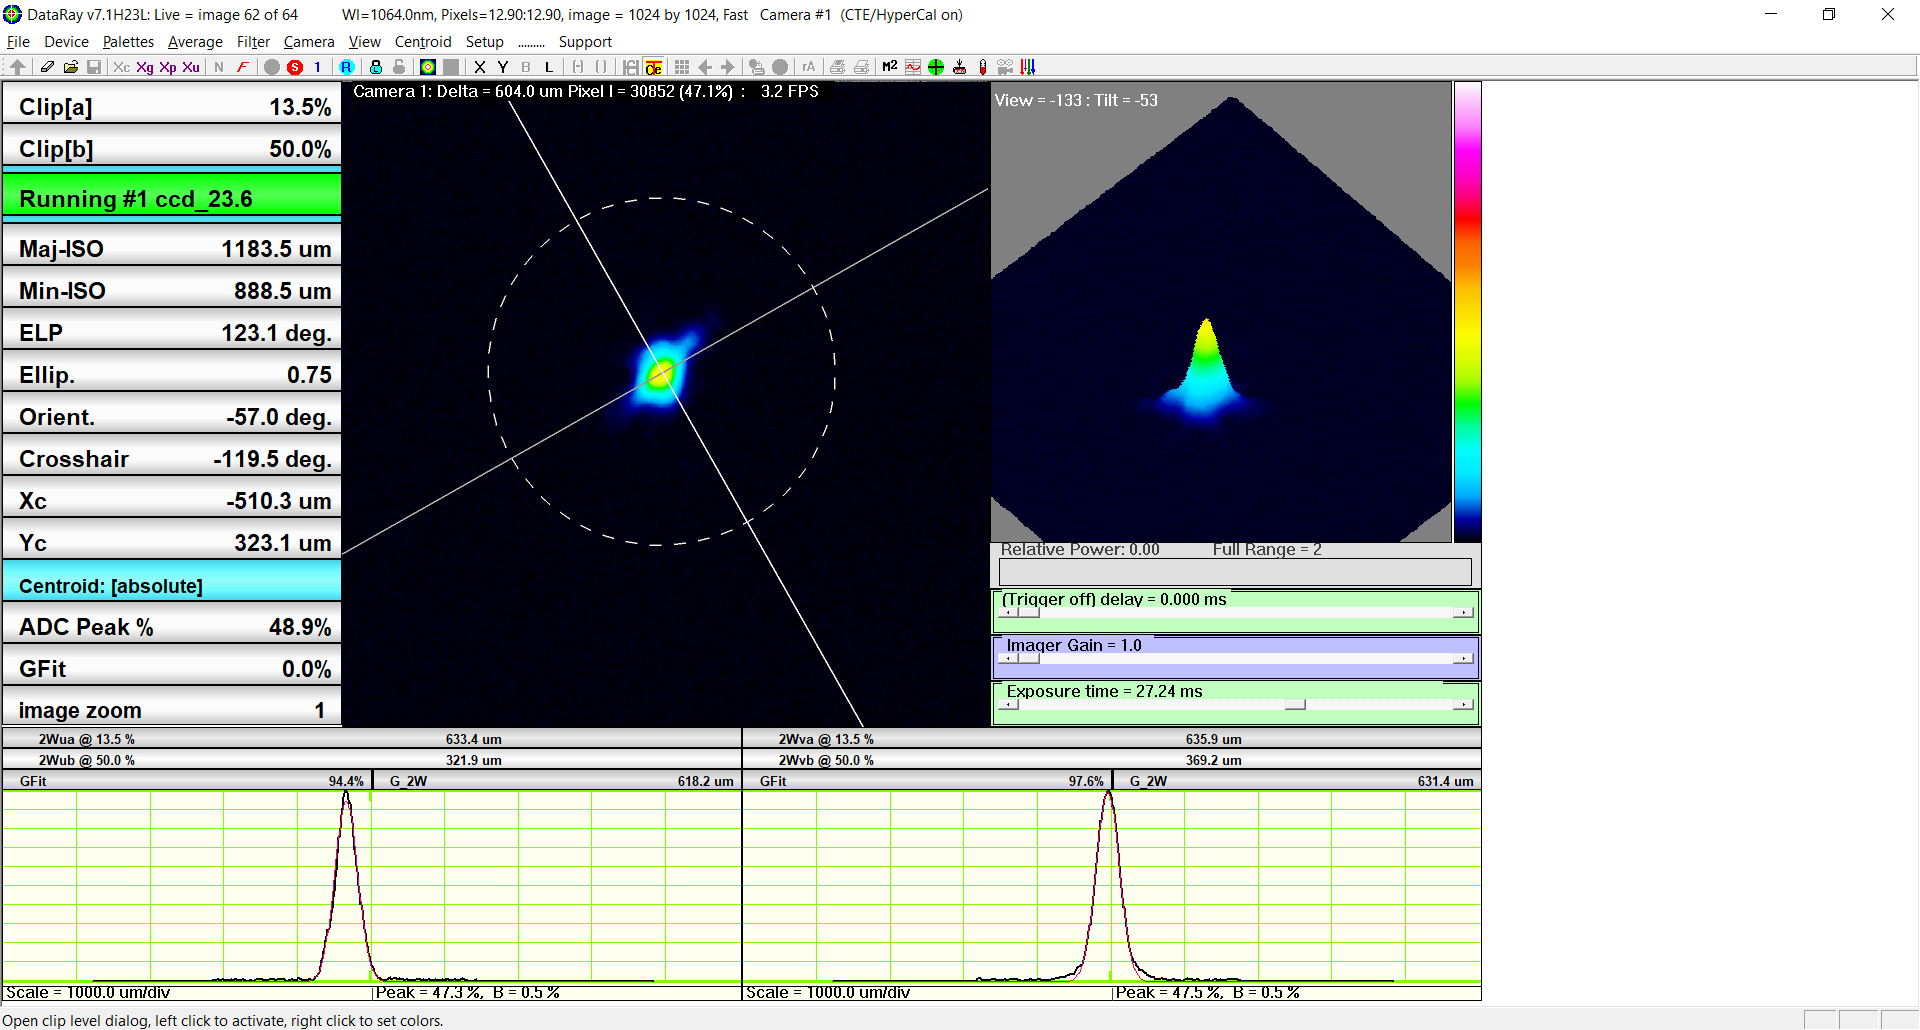Open the View menu
The height and width of the screenshot is (1030, 1920).
(364, 42)
